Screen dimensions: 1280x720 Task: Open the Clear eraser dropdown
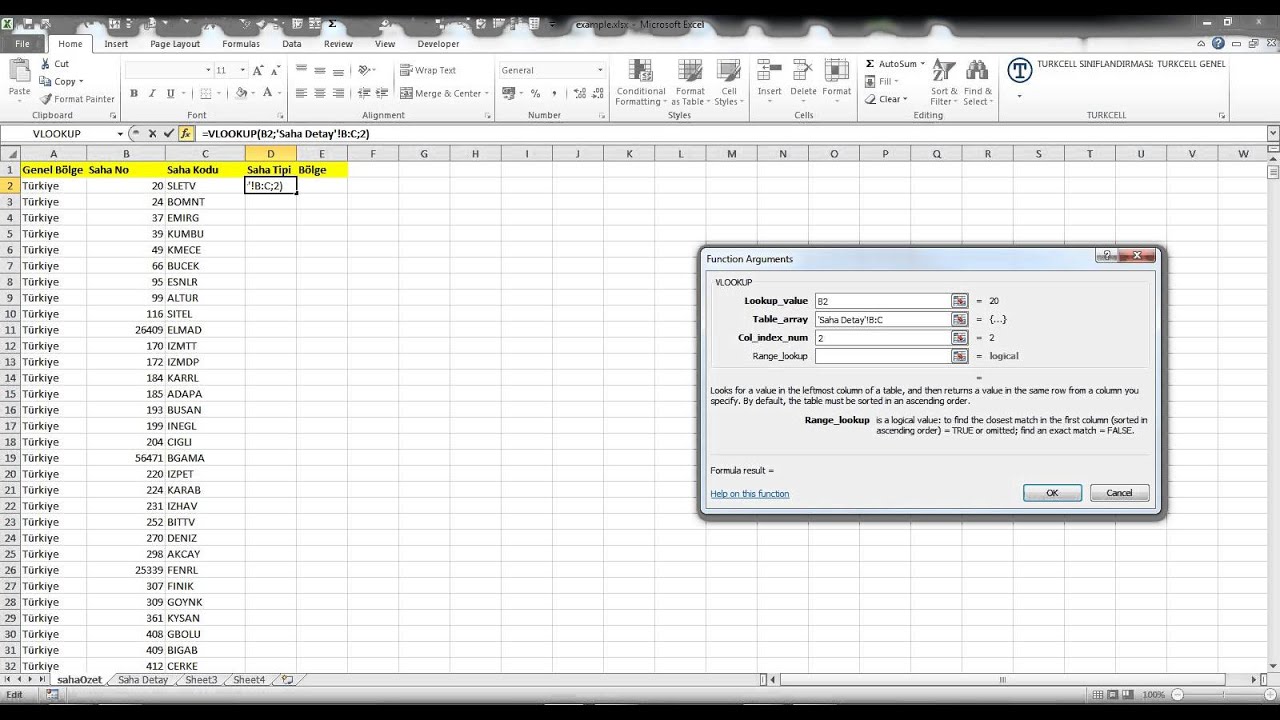[x=886, y=99]
